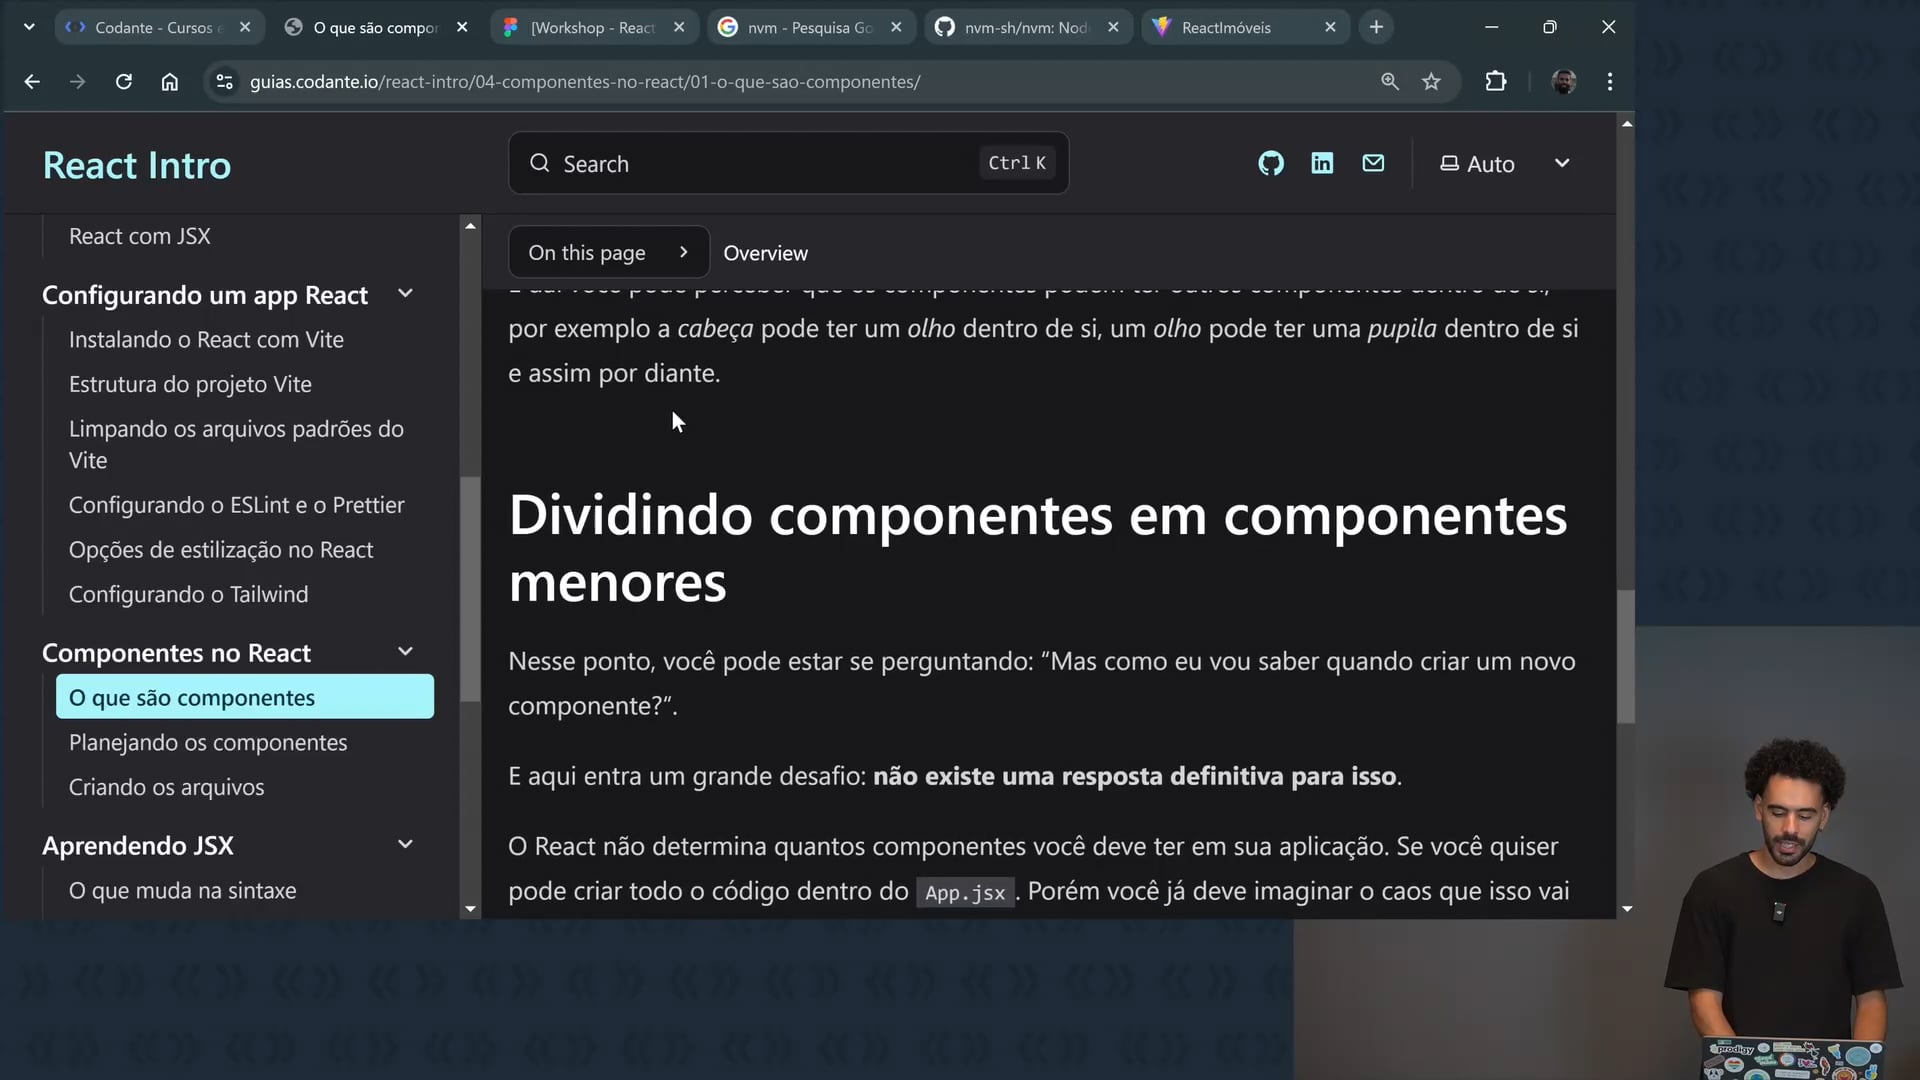Collapse the Configurando um app React section
The width and height of the screenshot is (1920, 1080).
click(x=405, y=294)
